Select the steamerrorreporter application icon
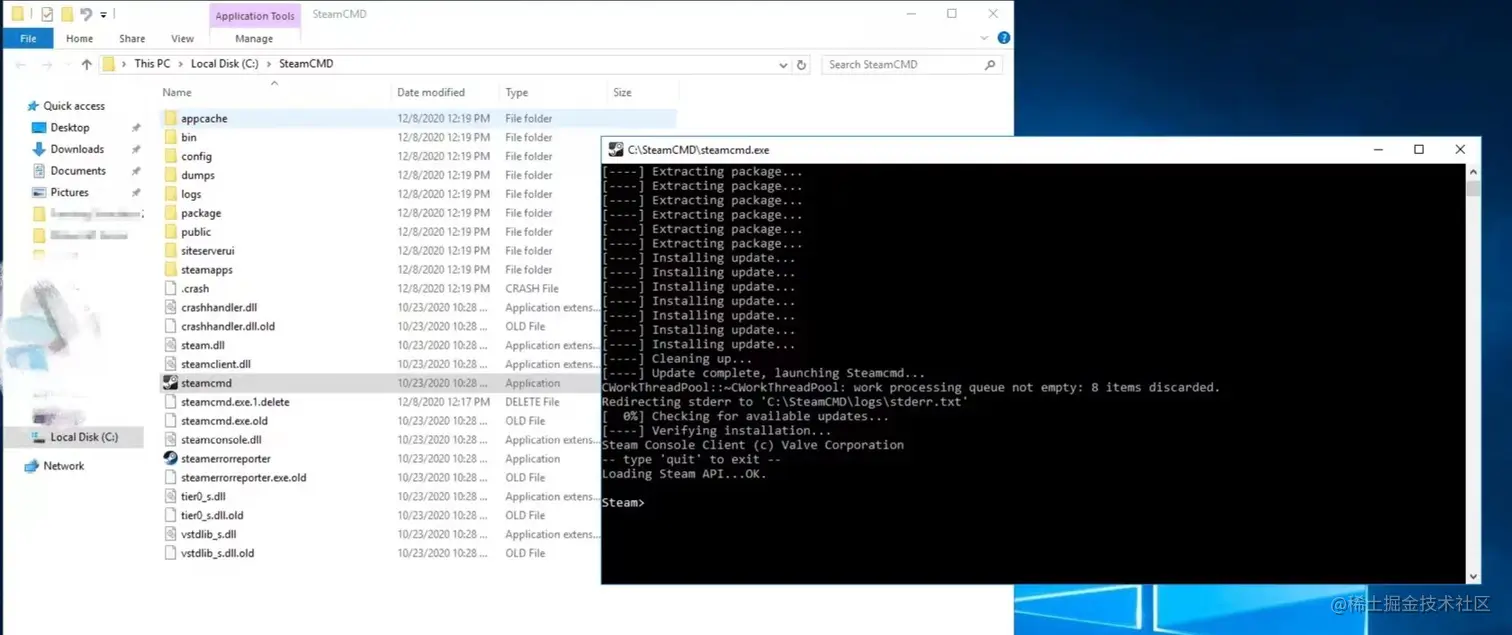The width and height of the screenshot is (1512, 635). (x=170, y=458)
